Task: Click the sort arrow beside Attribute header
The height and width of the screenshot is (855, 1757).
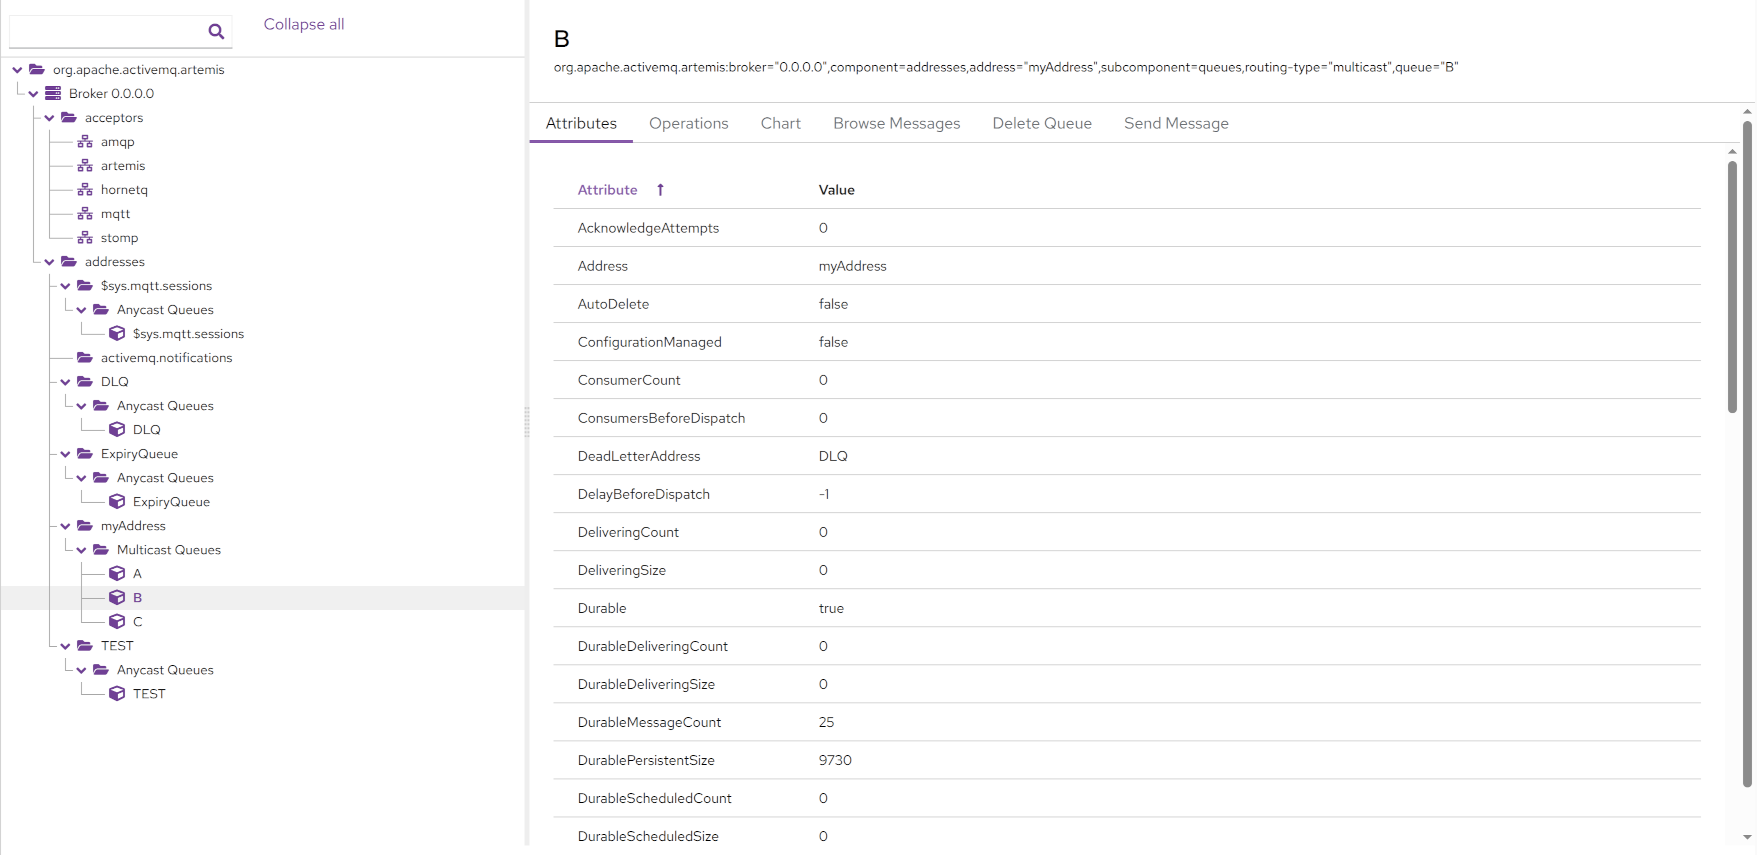Action: click(x=660, y=190)
